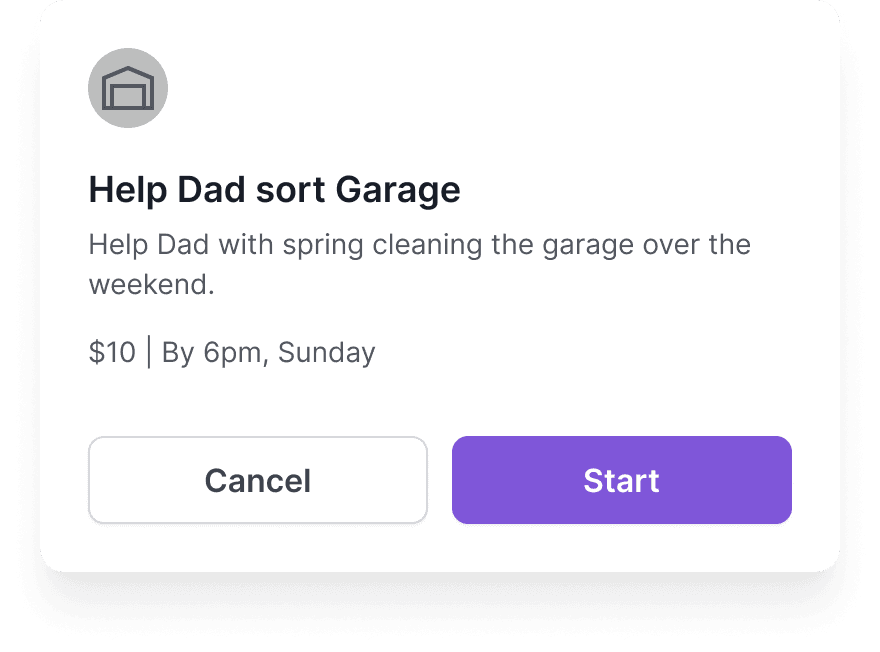Click the Cancel button
880x652 pixels.
click(258, 480)
